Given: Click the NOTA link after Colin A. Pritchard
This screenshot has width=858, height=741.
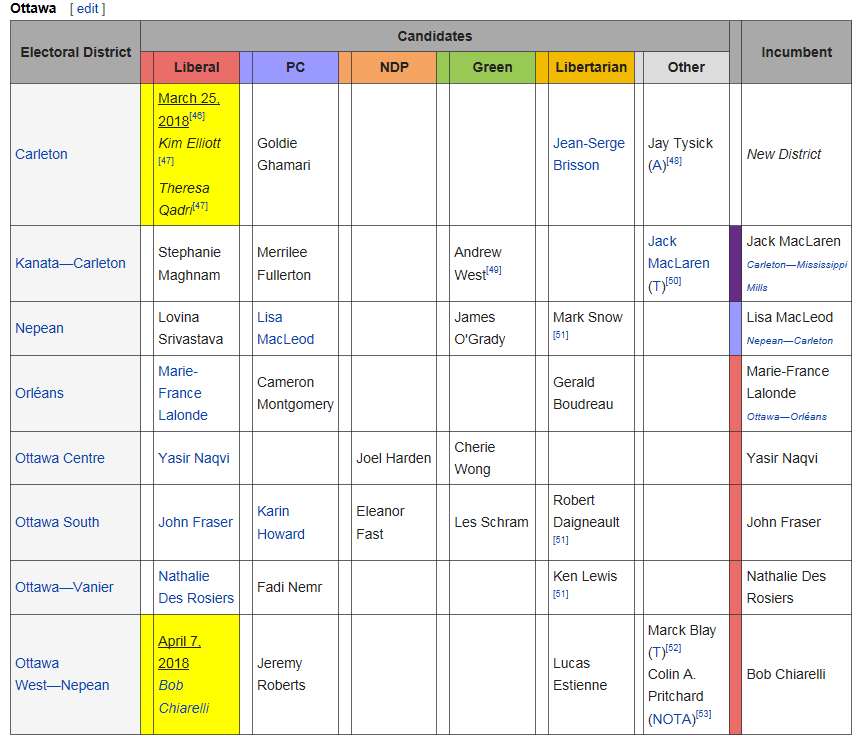Looking at the screenshot, I should coord(671,719).
